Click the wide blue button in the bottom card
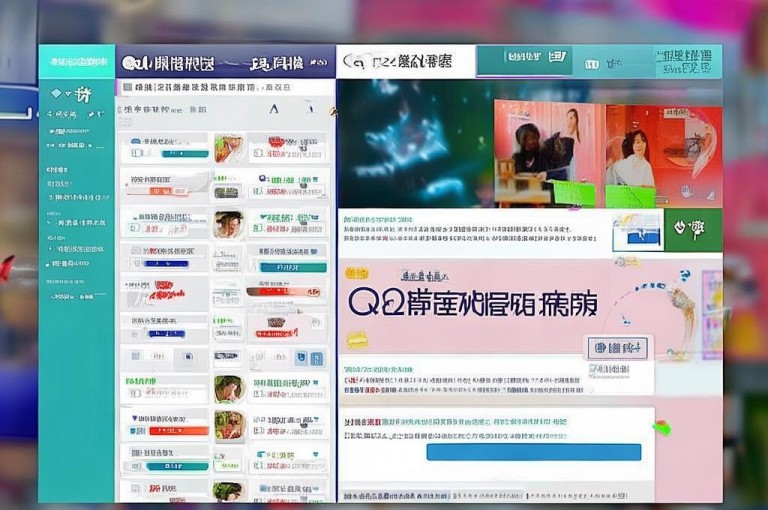 pyautogui.click(x=533, y=452)
